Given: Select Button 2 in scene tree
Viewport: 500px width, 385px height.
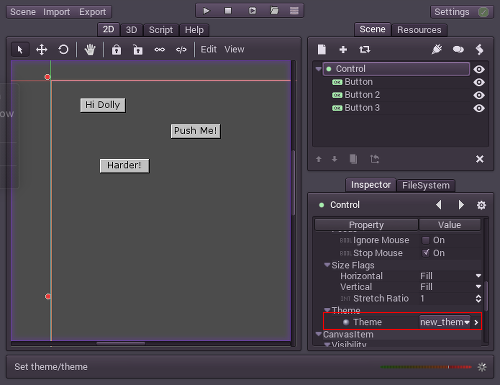Looking at the screenshot, I should [x=362, y=95].
